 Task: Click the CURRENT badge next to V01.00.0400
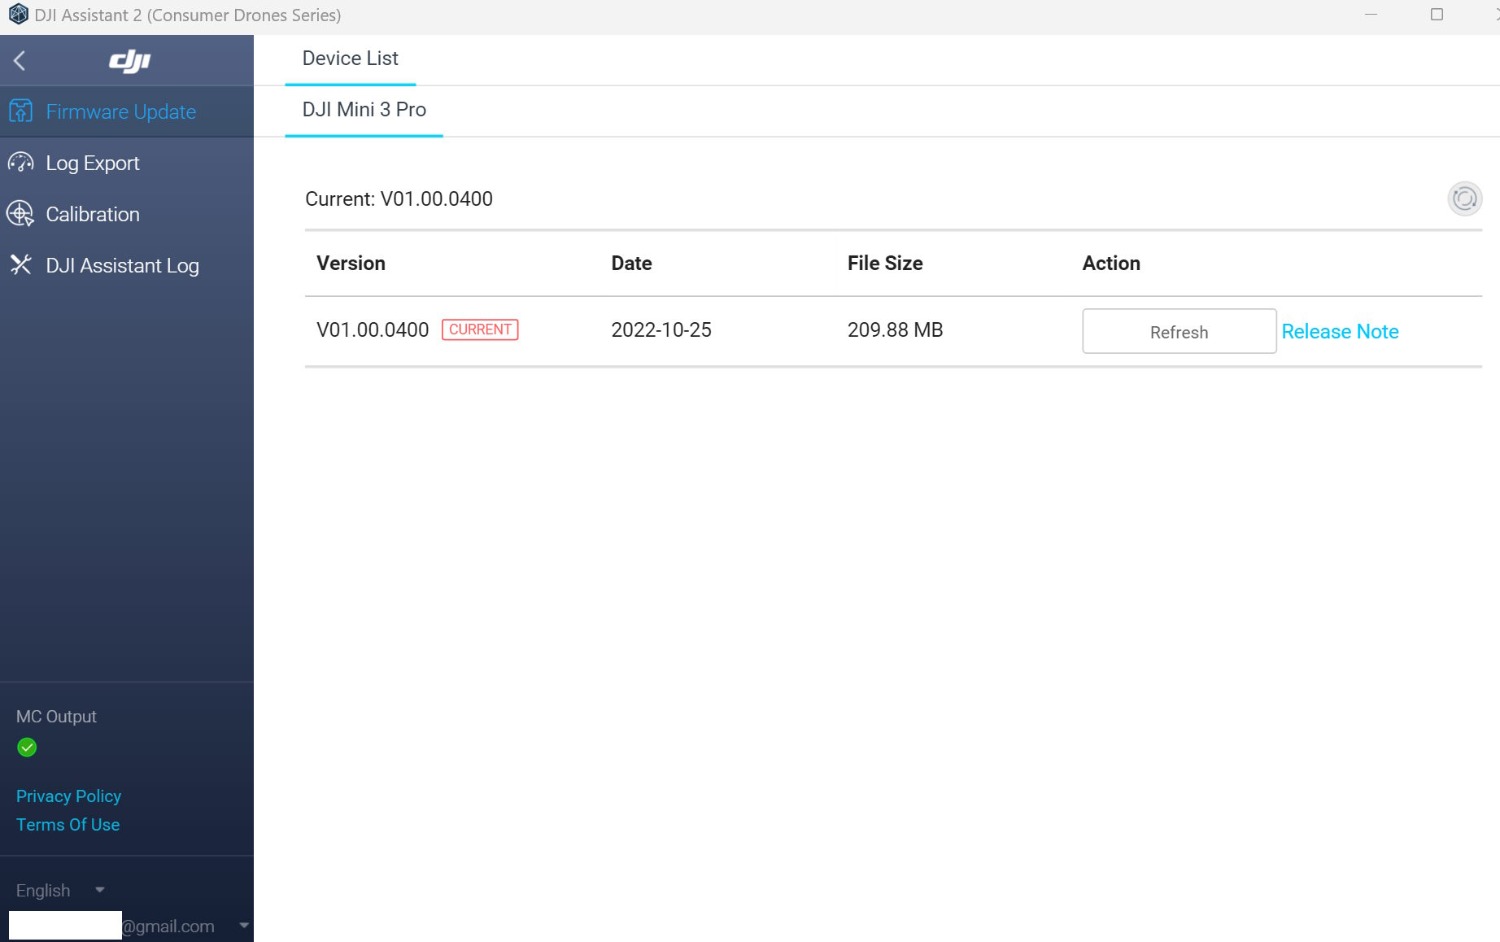pyautogui.click(x=480, y=329)
